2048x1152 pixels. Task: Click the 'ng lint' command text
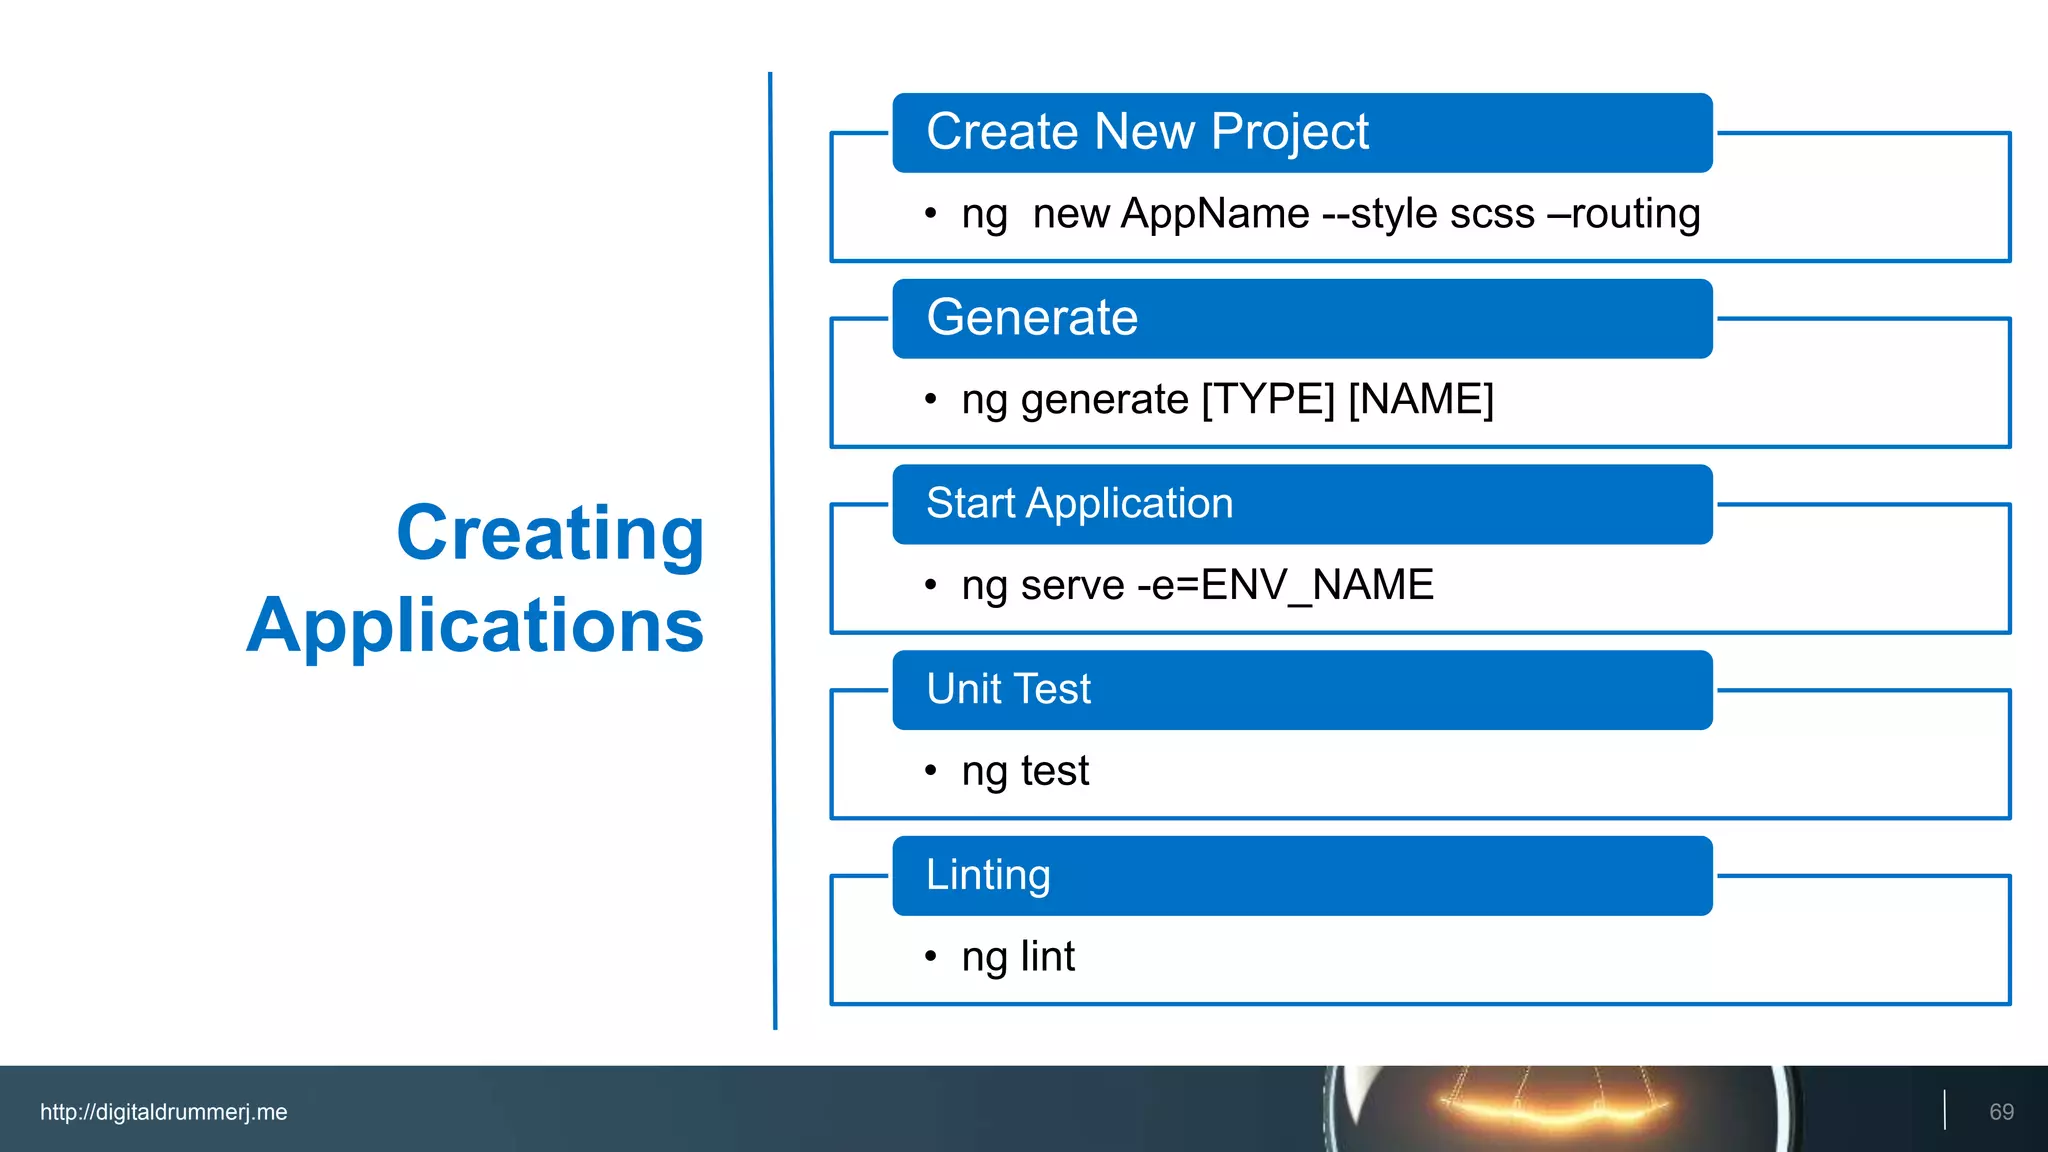pyautogui.click(x=1018, y=957)
